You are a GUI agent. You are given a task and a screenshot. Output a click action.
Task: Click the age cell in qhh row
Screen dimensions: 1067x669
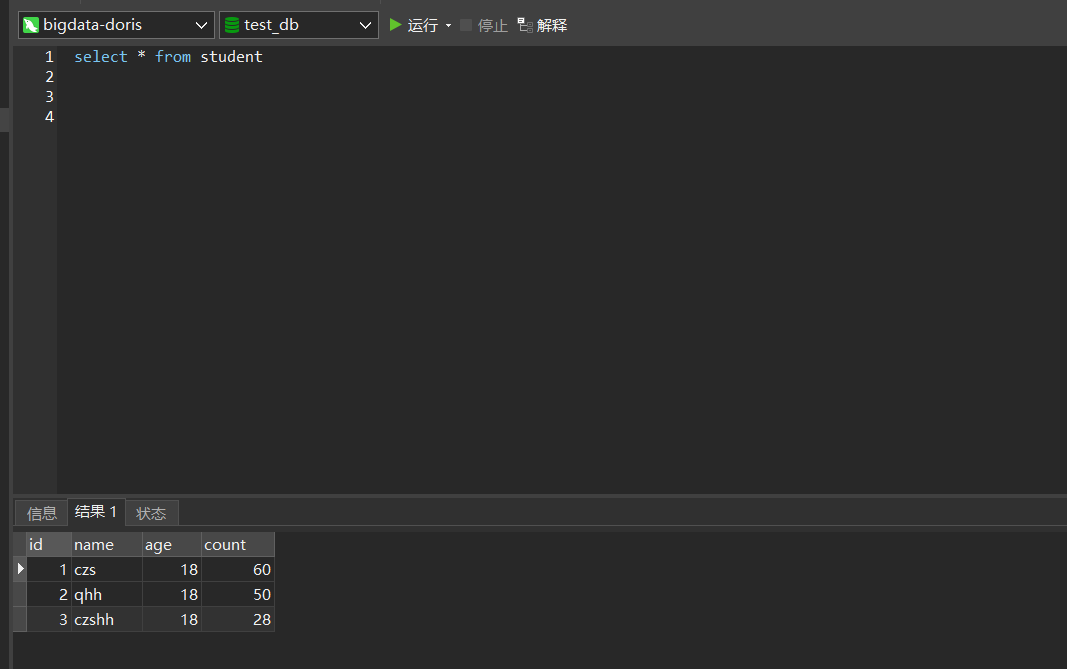171,595
